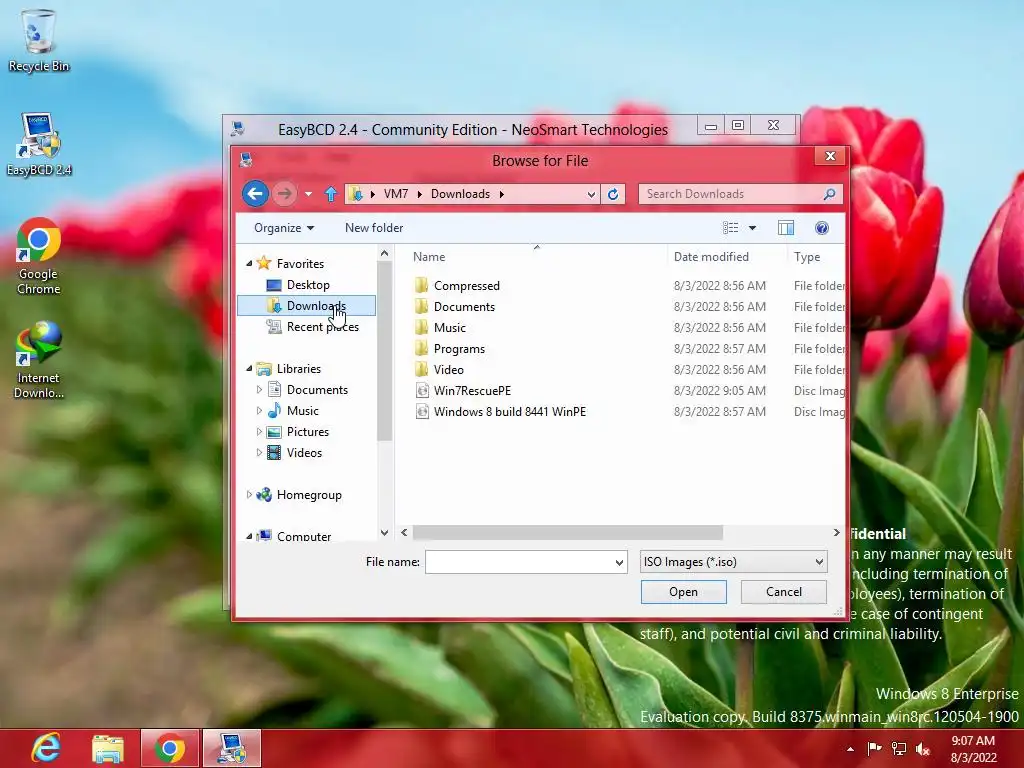This screenshot has width=1024, height=768.
Task: Change view with the view icon
Action: (731, 228)
